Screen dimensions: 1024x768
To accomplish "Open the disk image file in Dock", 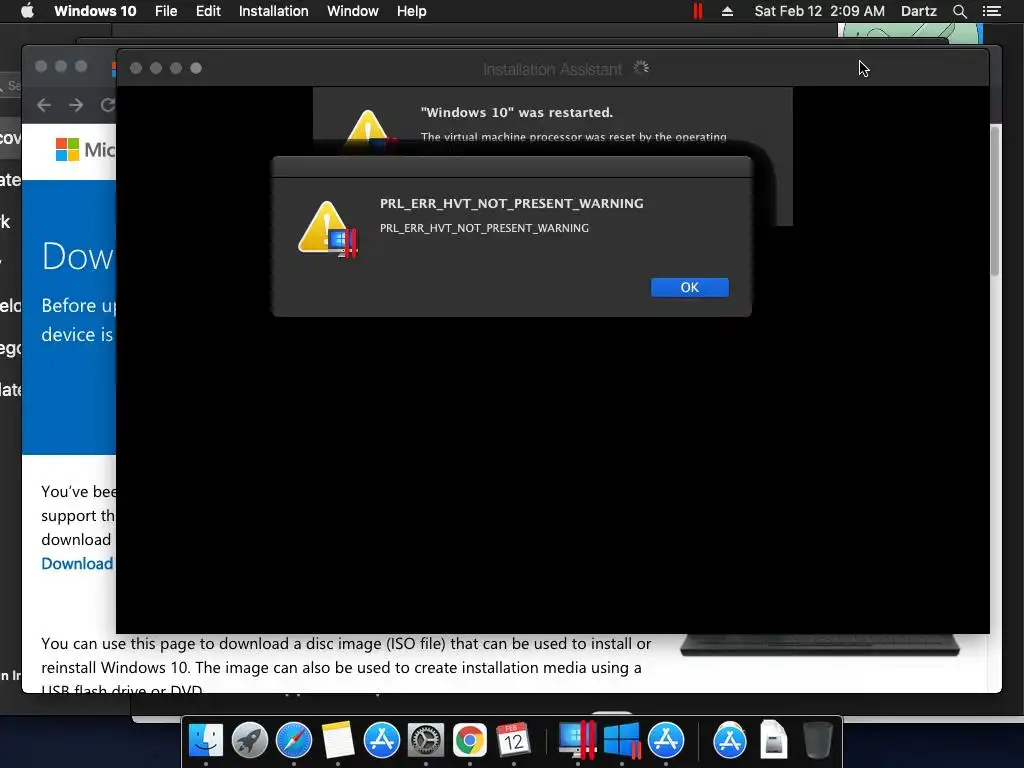I will click(x=773, y=739).
